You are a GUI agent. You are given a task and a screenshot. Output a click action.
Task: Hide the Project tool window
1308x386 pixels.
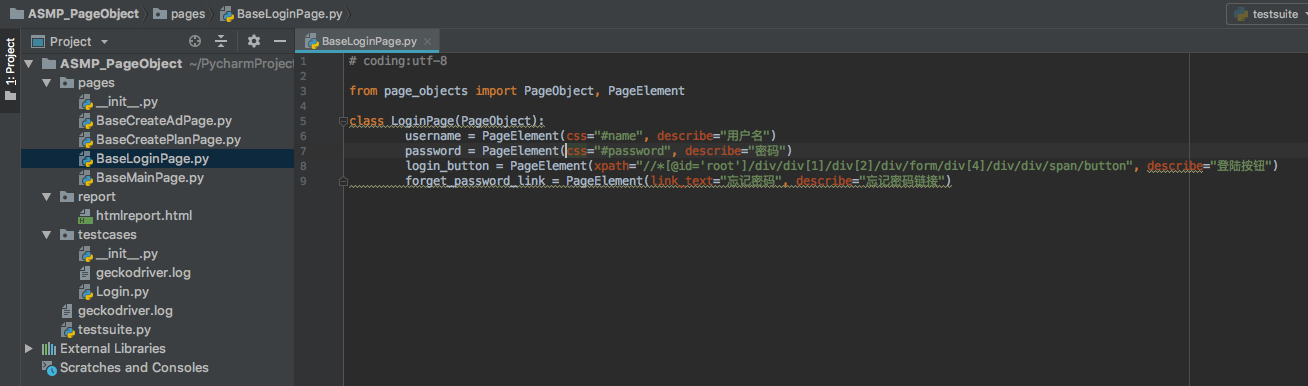click(x=280, y=41)
